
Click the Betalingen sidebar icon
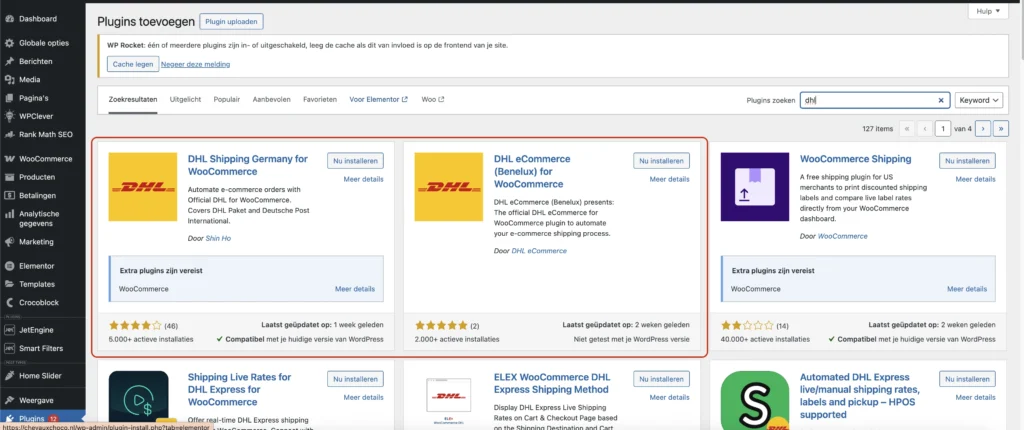click(9, 195)
